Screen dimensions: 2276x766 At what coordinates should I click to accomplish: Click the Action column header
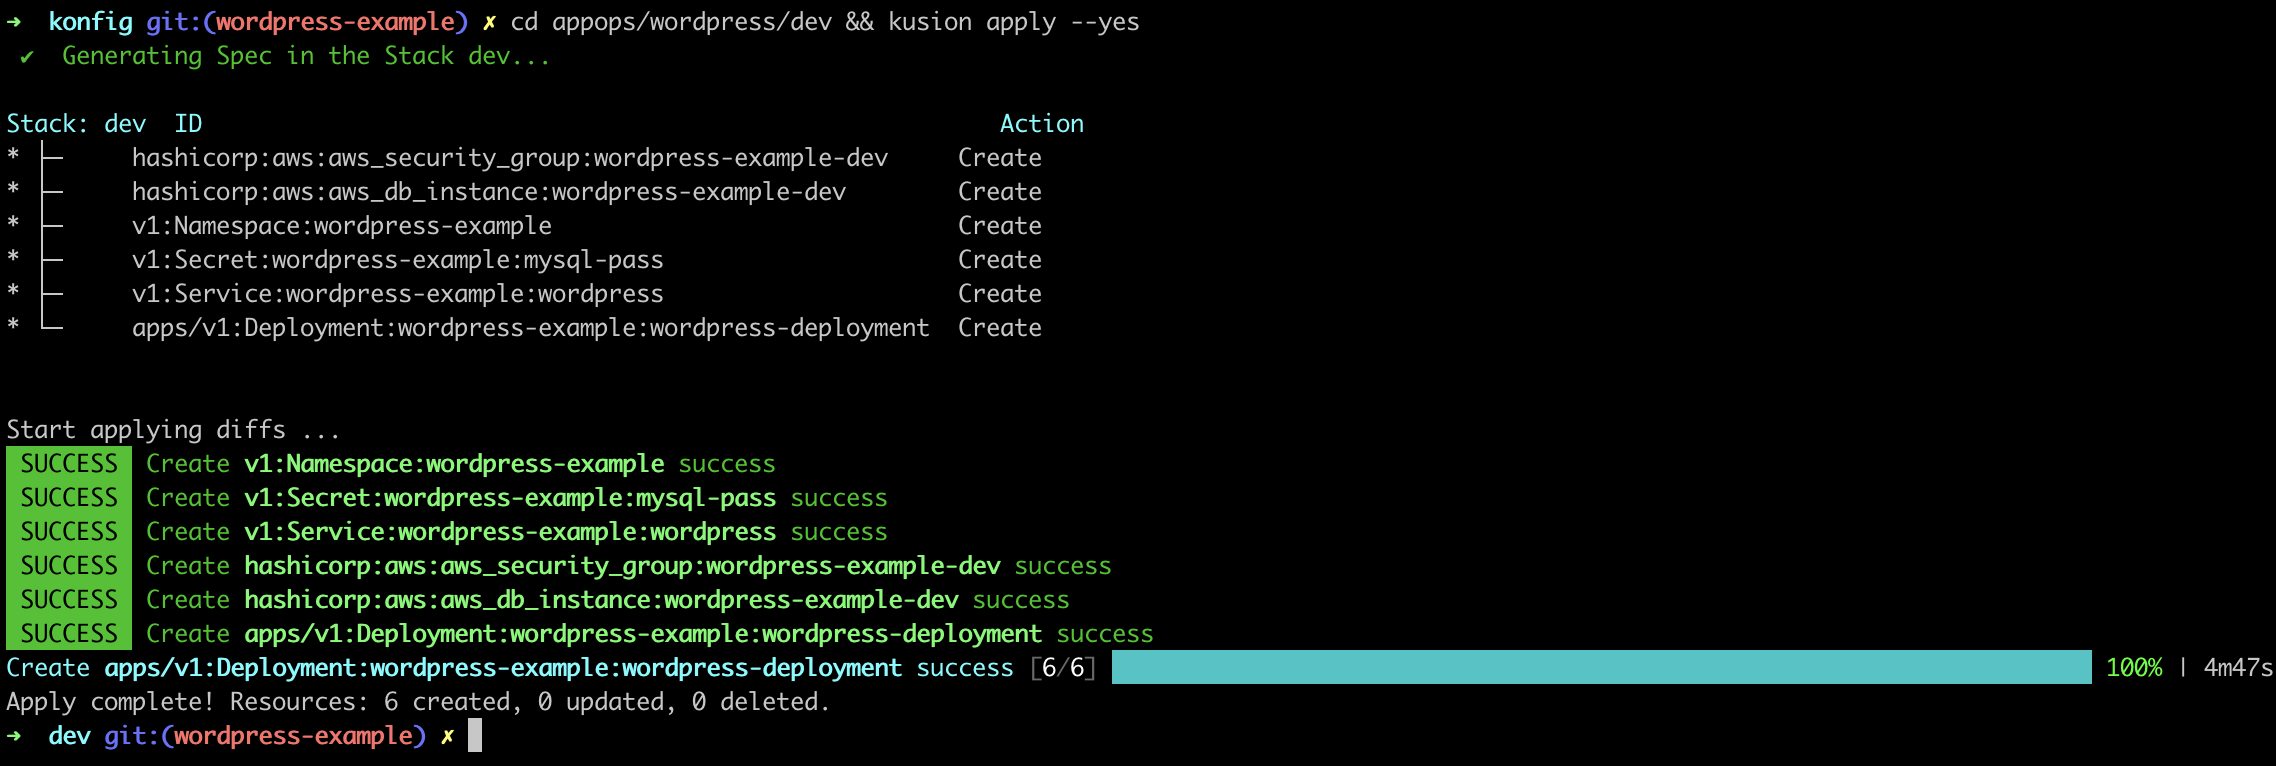tap(1041, 124)
